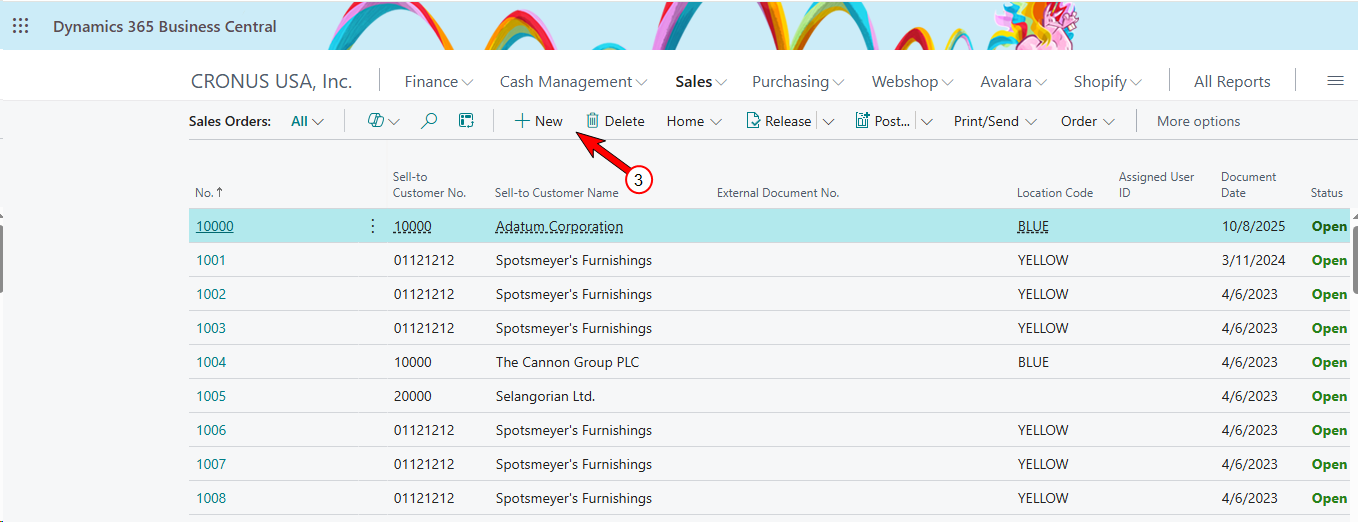Click the Location Code column header
This screenshot has height=522, width=1358.
[x=1055, y=193]
